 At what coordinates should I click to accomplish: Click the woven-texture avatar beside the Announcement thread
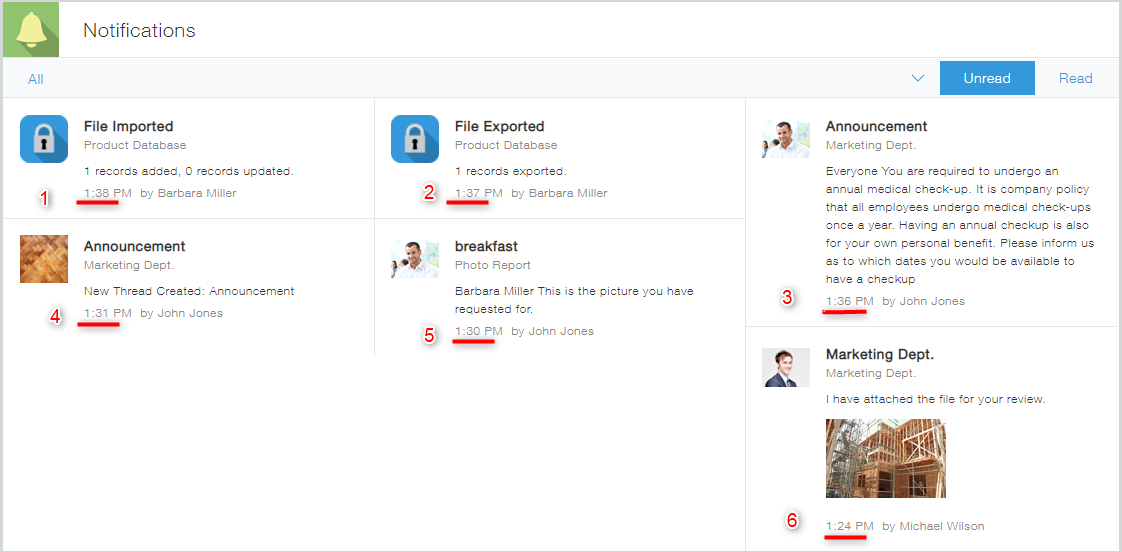[x=44, y=259]
